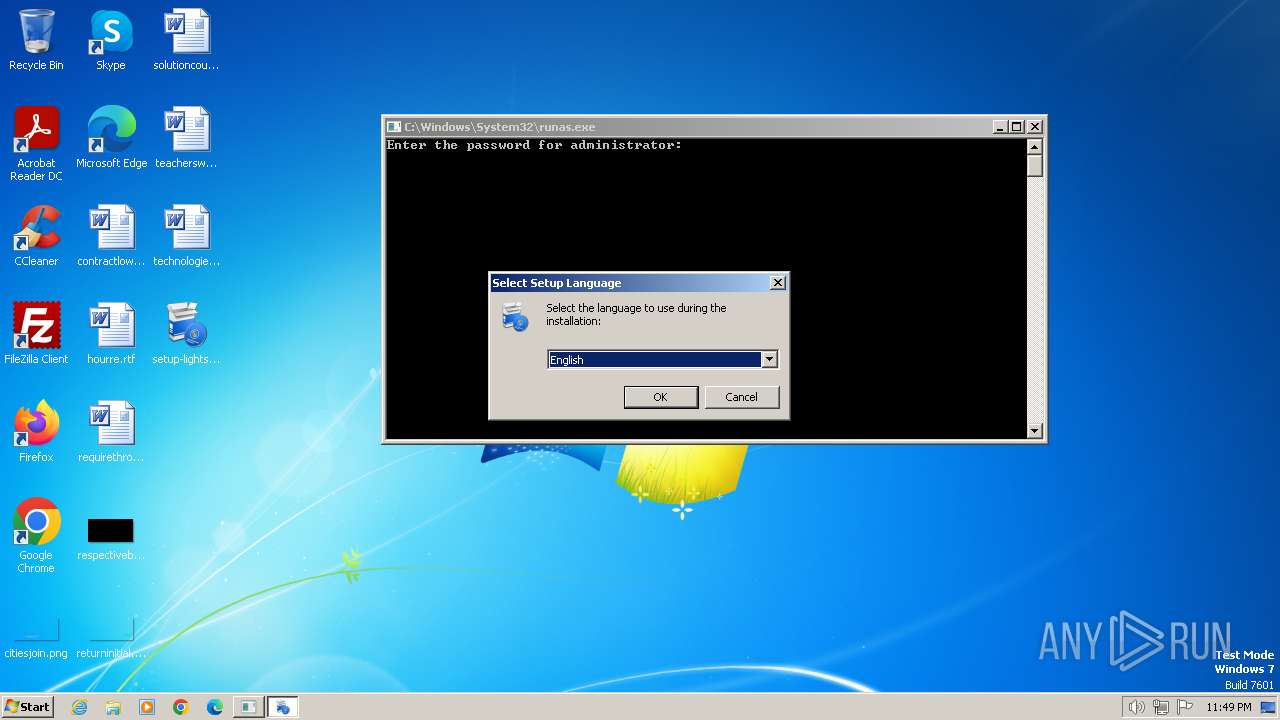The image size is (1280, 720).
Task: Select the setup-lights... installer icon
Action: 186,334
